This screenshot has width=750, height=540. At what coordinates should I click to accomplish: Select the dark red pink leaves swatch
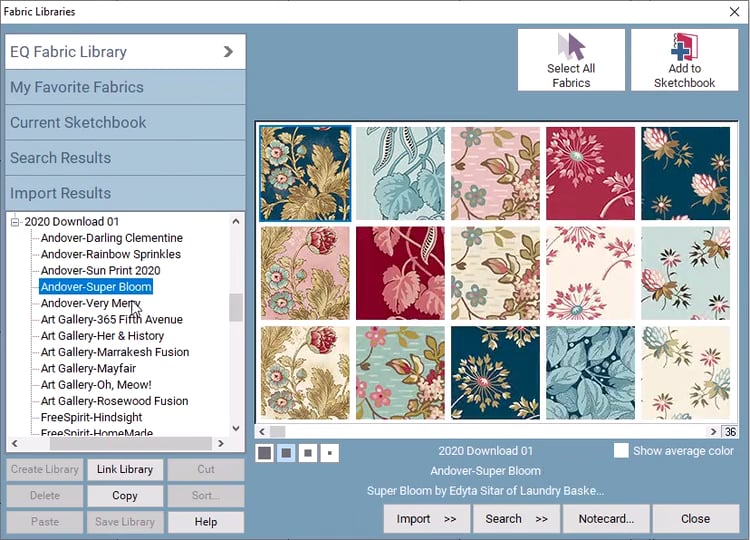[400, 273]
